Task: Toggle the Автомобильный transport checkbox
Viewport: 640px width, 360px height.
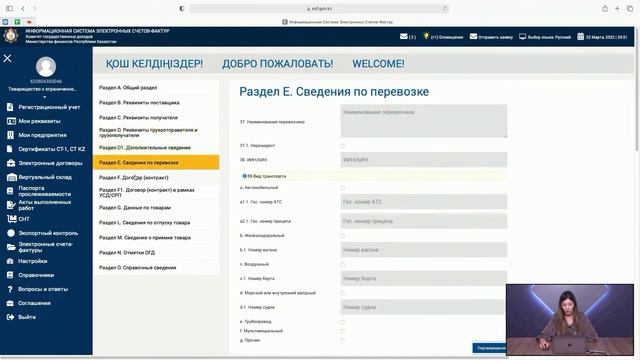Action: tap(342, 188)
